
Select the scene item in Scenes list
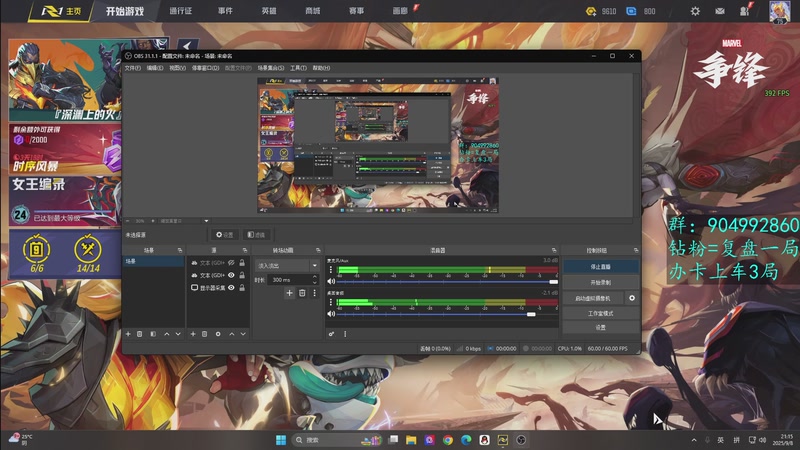coord(153,261)
